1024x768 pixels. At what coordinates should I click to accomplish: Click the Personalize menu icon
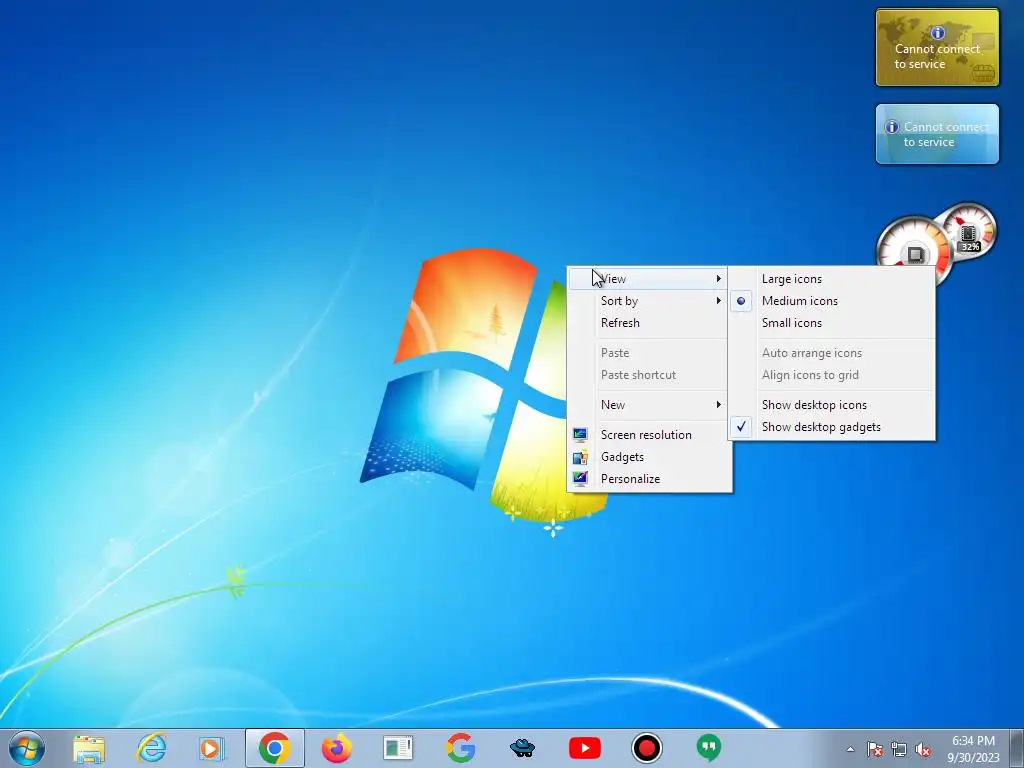[x=580, y=479]
